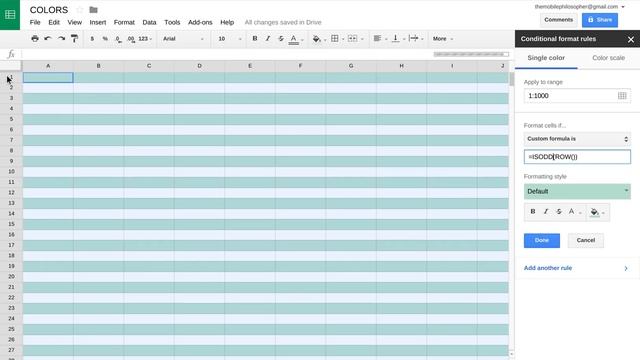640x360 pixels.
Task: Increase decimal places icon
Action: coord(131,39)
